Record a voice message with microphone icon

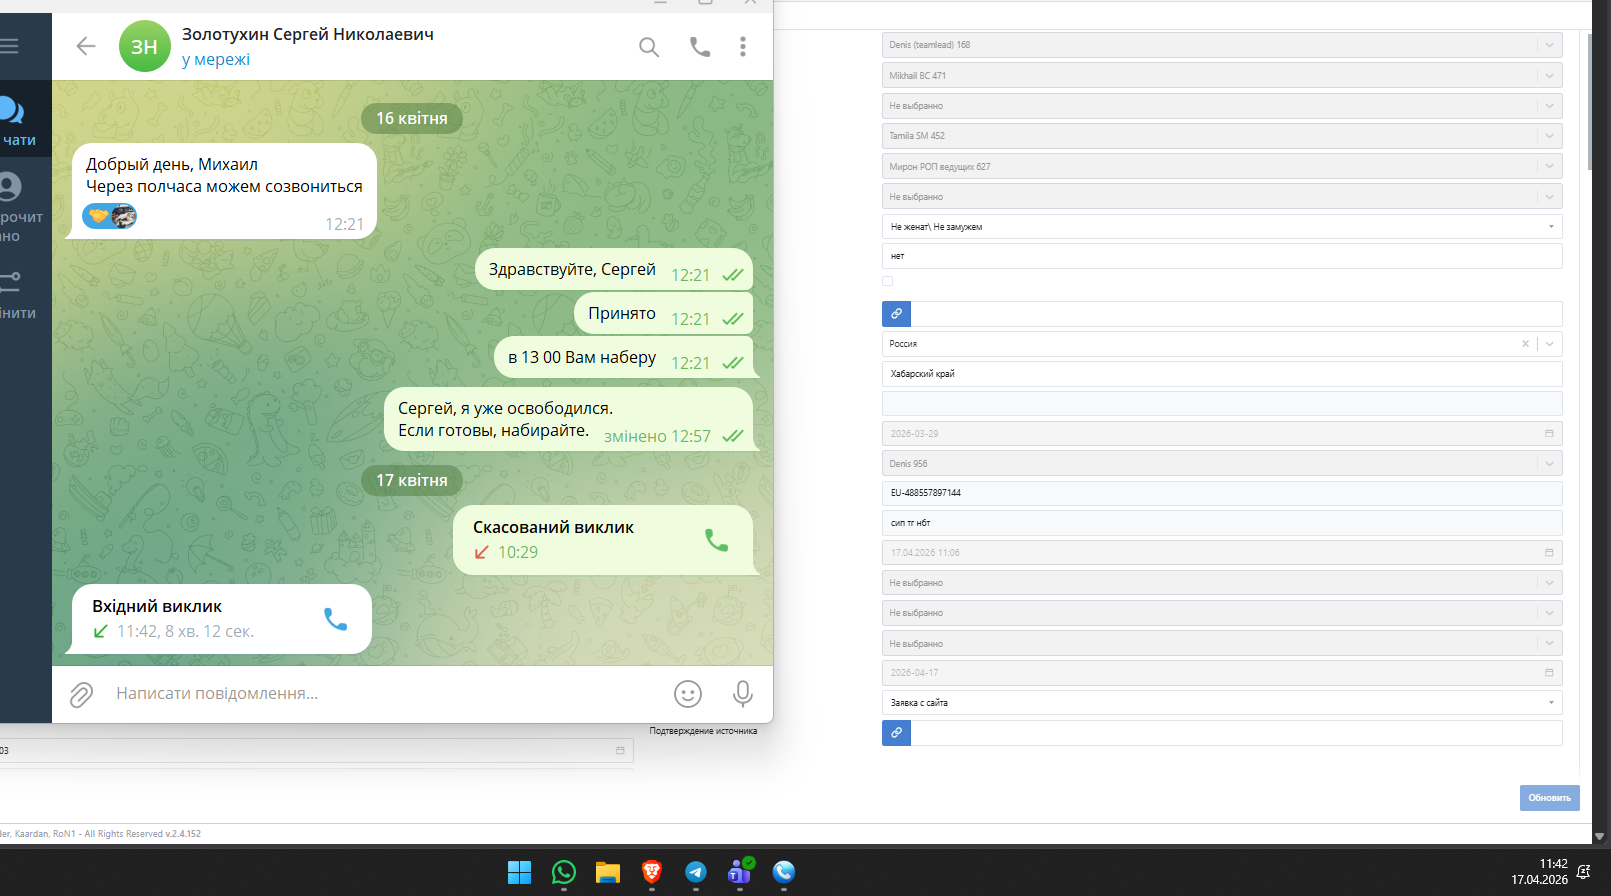743,694
